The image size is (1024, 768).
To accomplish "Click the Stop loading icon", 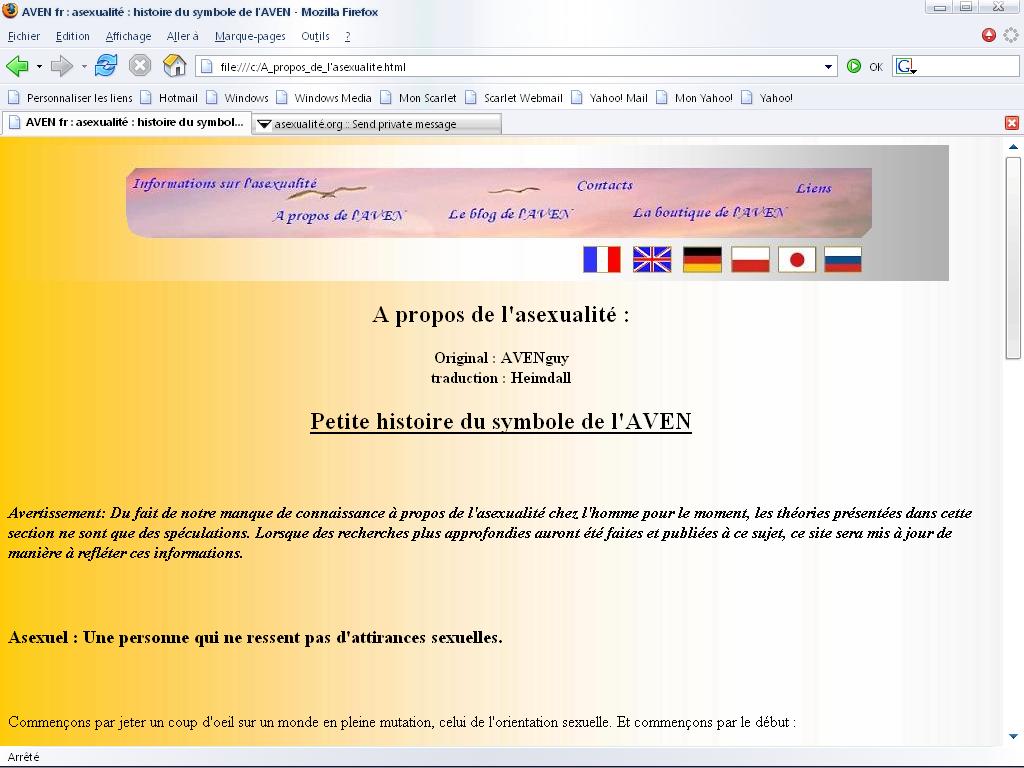I will click(140, 66).
